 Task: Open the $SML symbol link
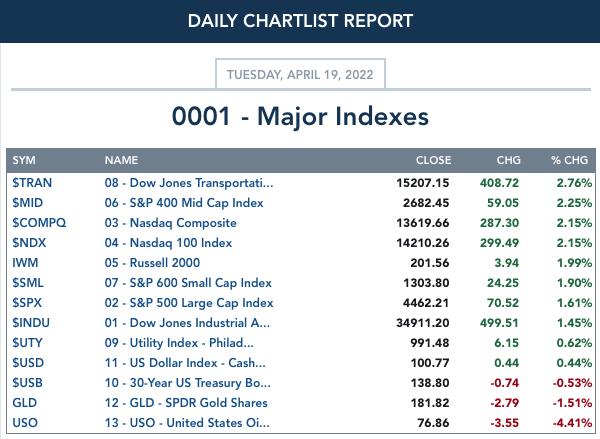click(x=28, y=283)
